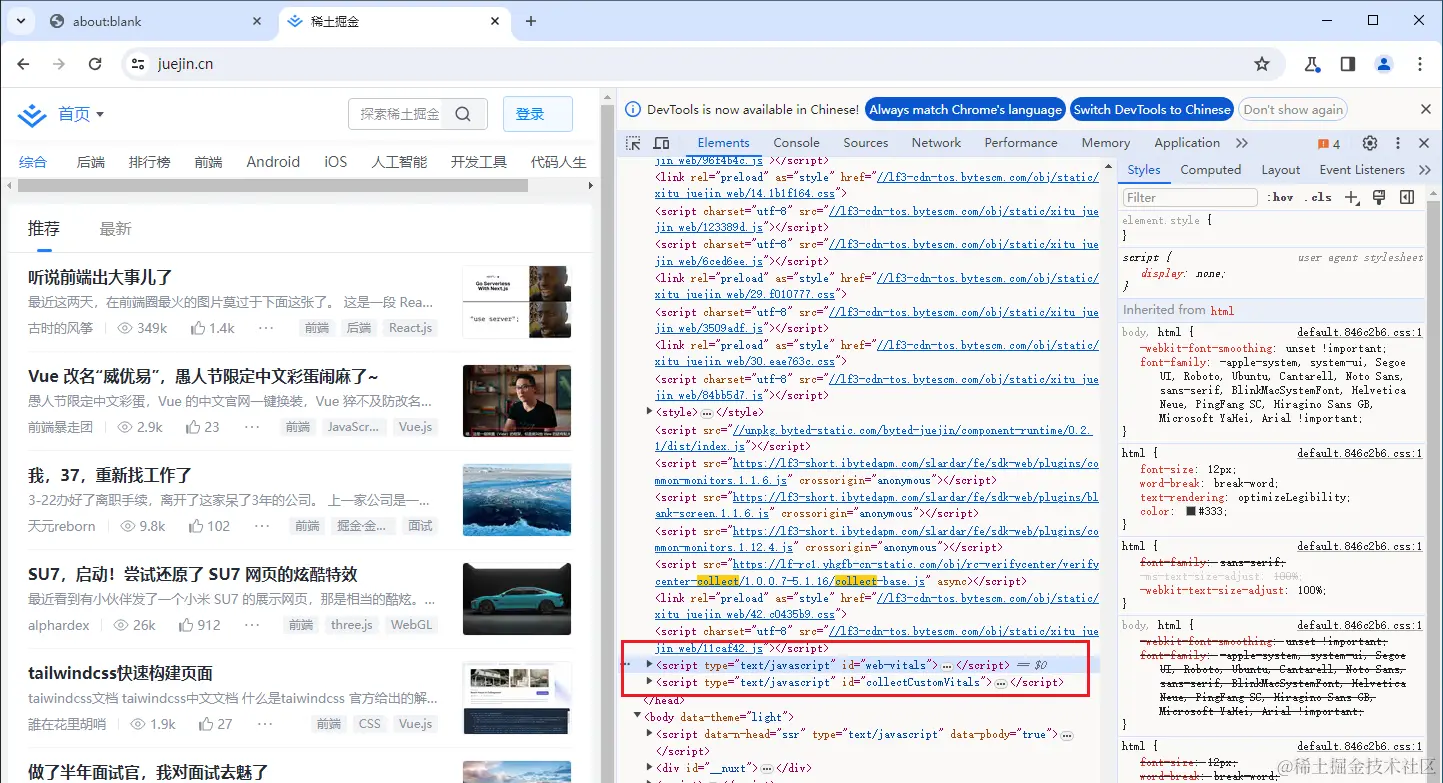The width and height of the screenshot is (1443, 783).
Task: Switch to the Computed styles tab
Action: point(1210,170)
